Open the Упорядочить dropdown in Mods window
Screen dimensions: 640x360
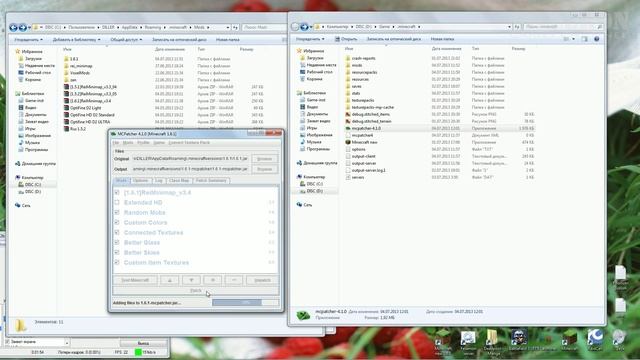pyautogui.click(x=29, y=40)
